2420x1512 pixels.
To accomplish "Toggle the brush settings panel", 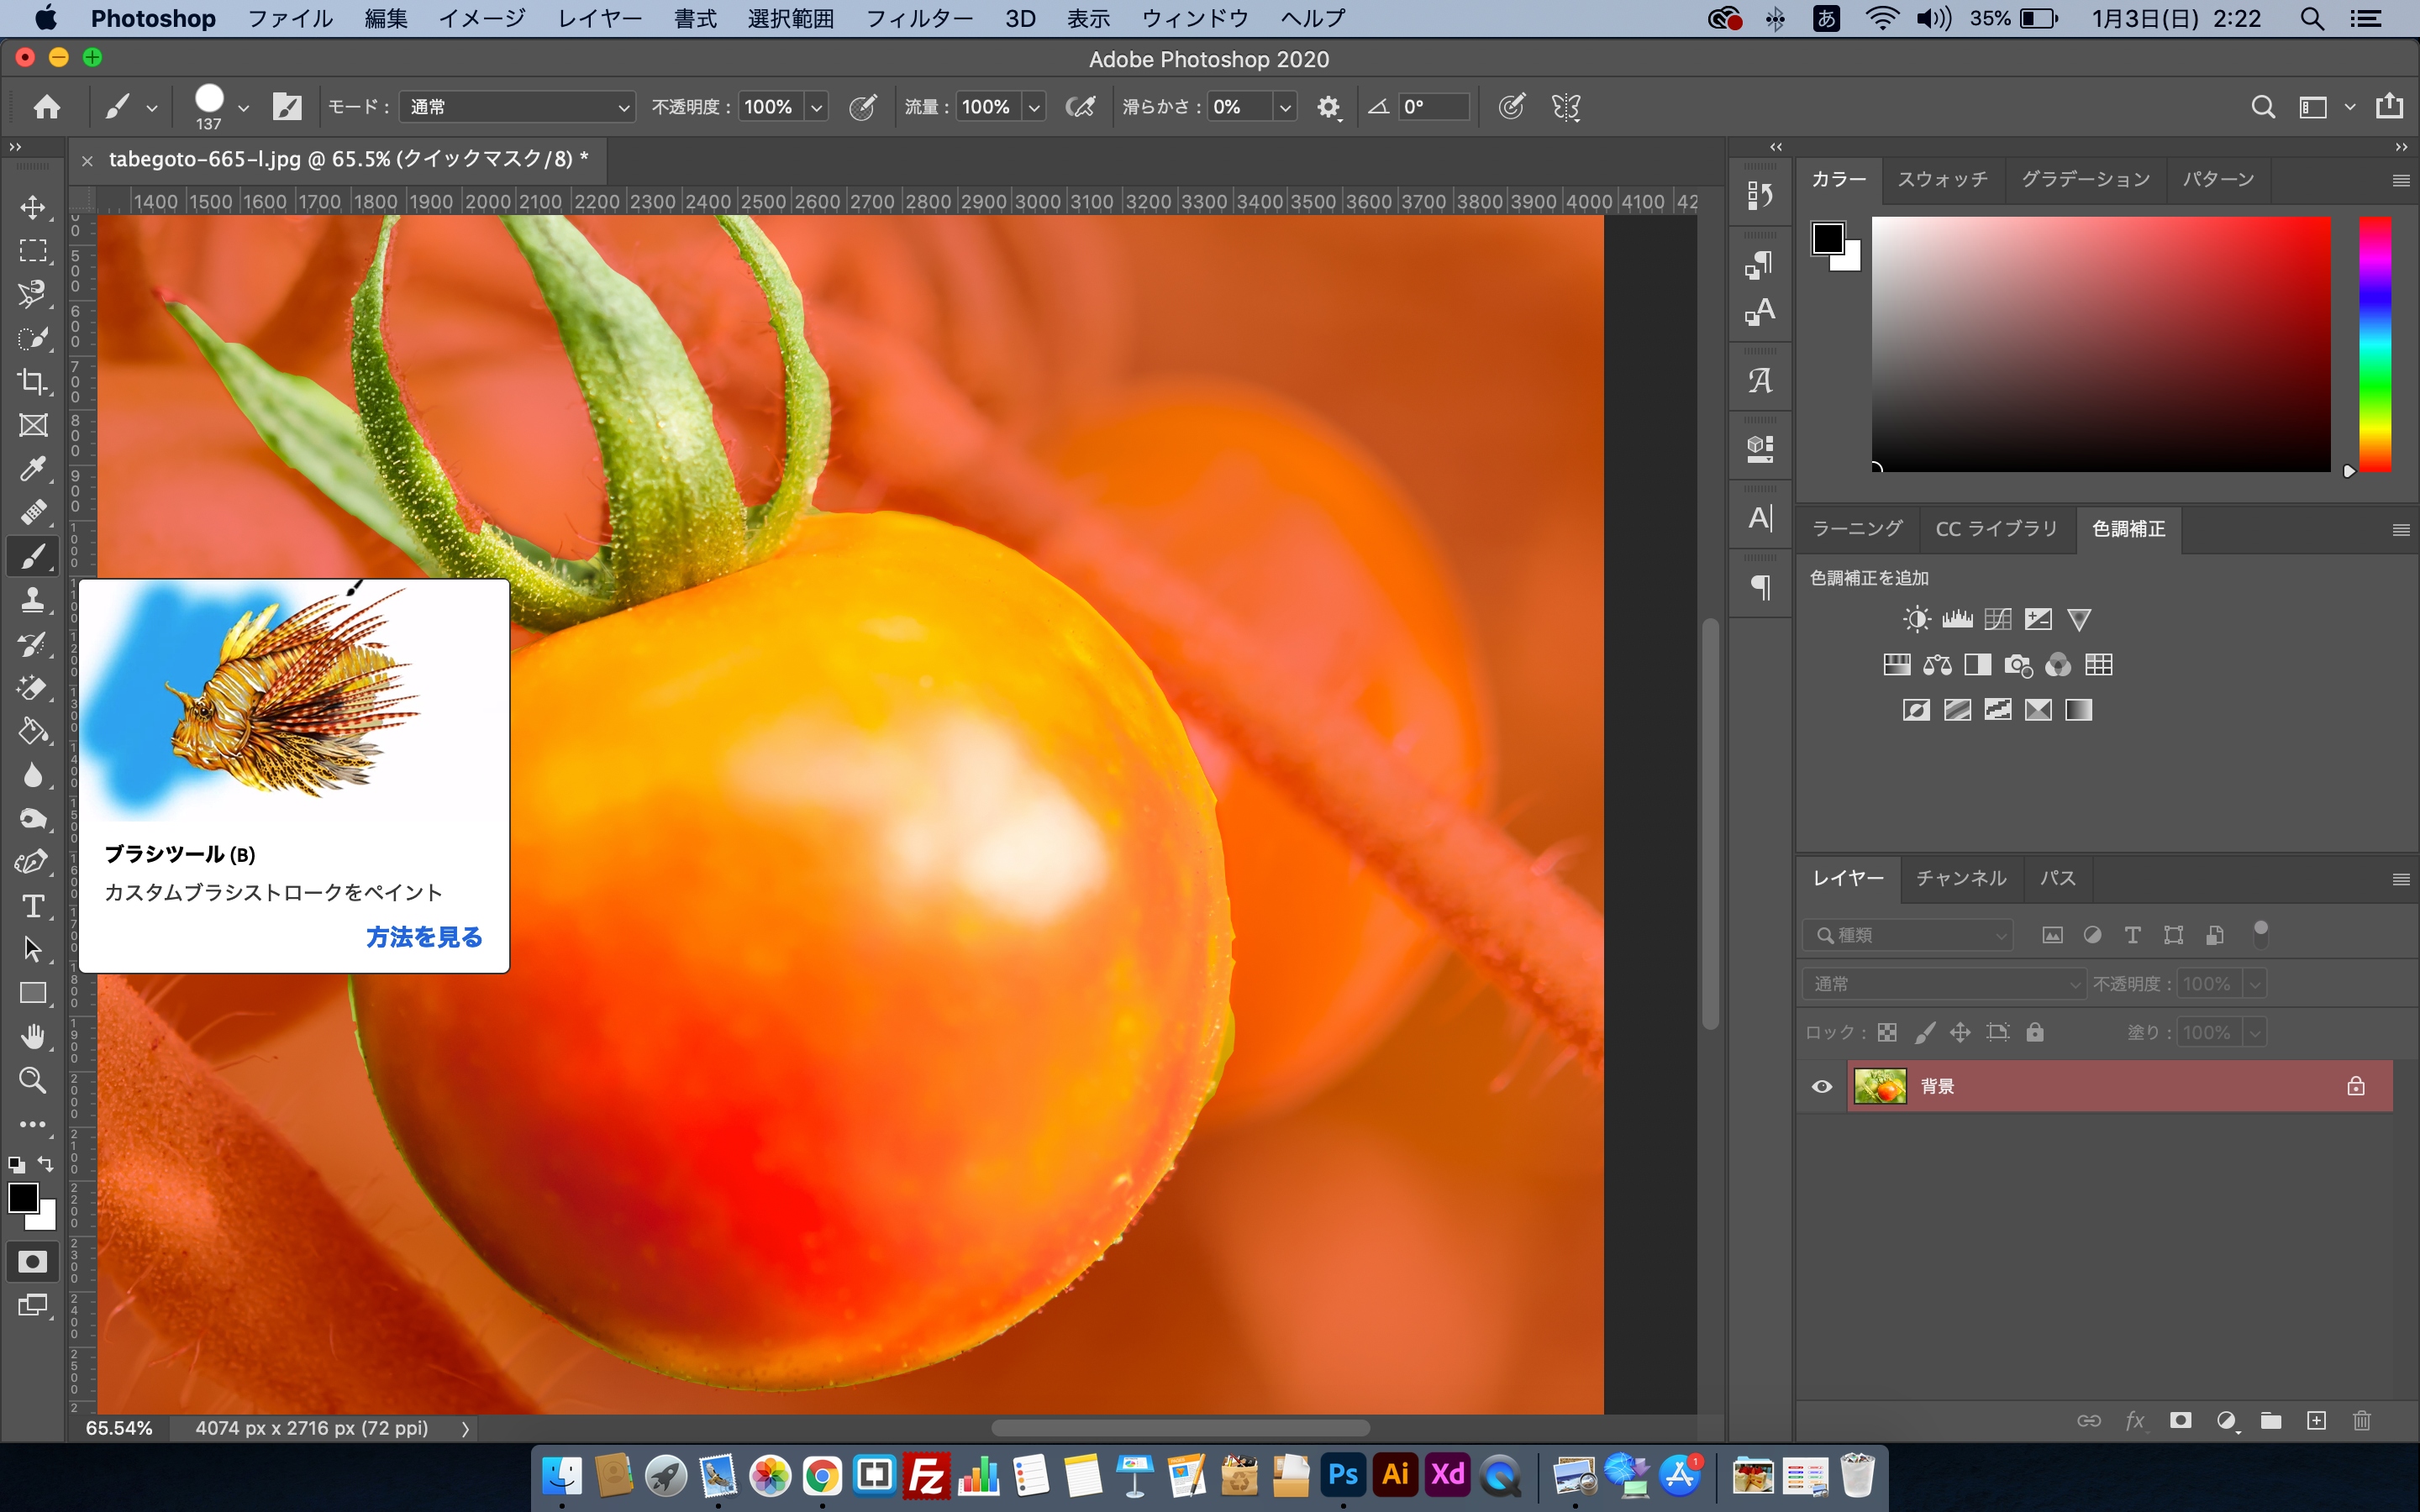I will pyautogui.click(x=287, y=107).
